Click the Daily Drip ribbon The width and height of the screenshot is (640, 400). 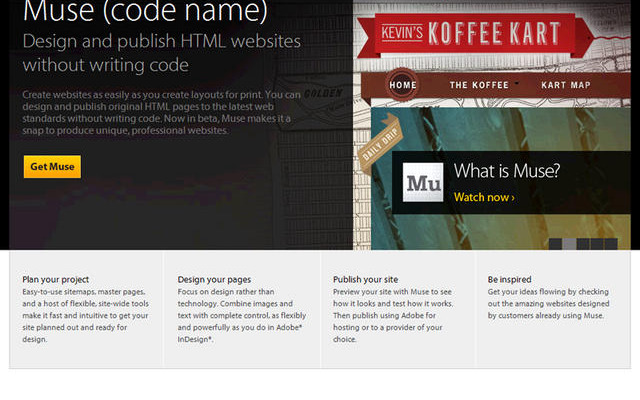point(380,144)
